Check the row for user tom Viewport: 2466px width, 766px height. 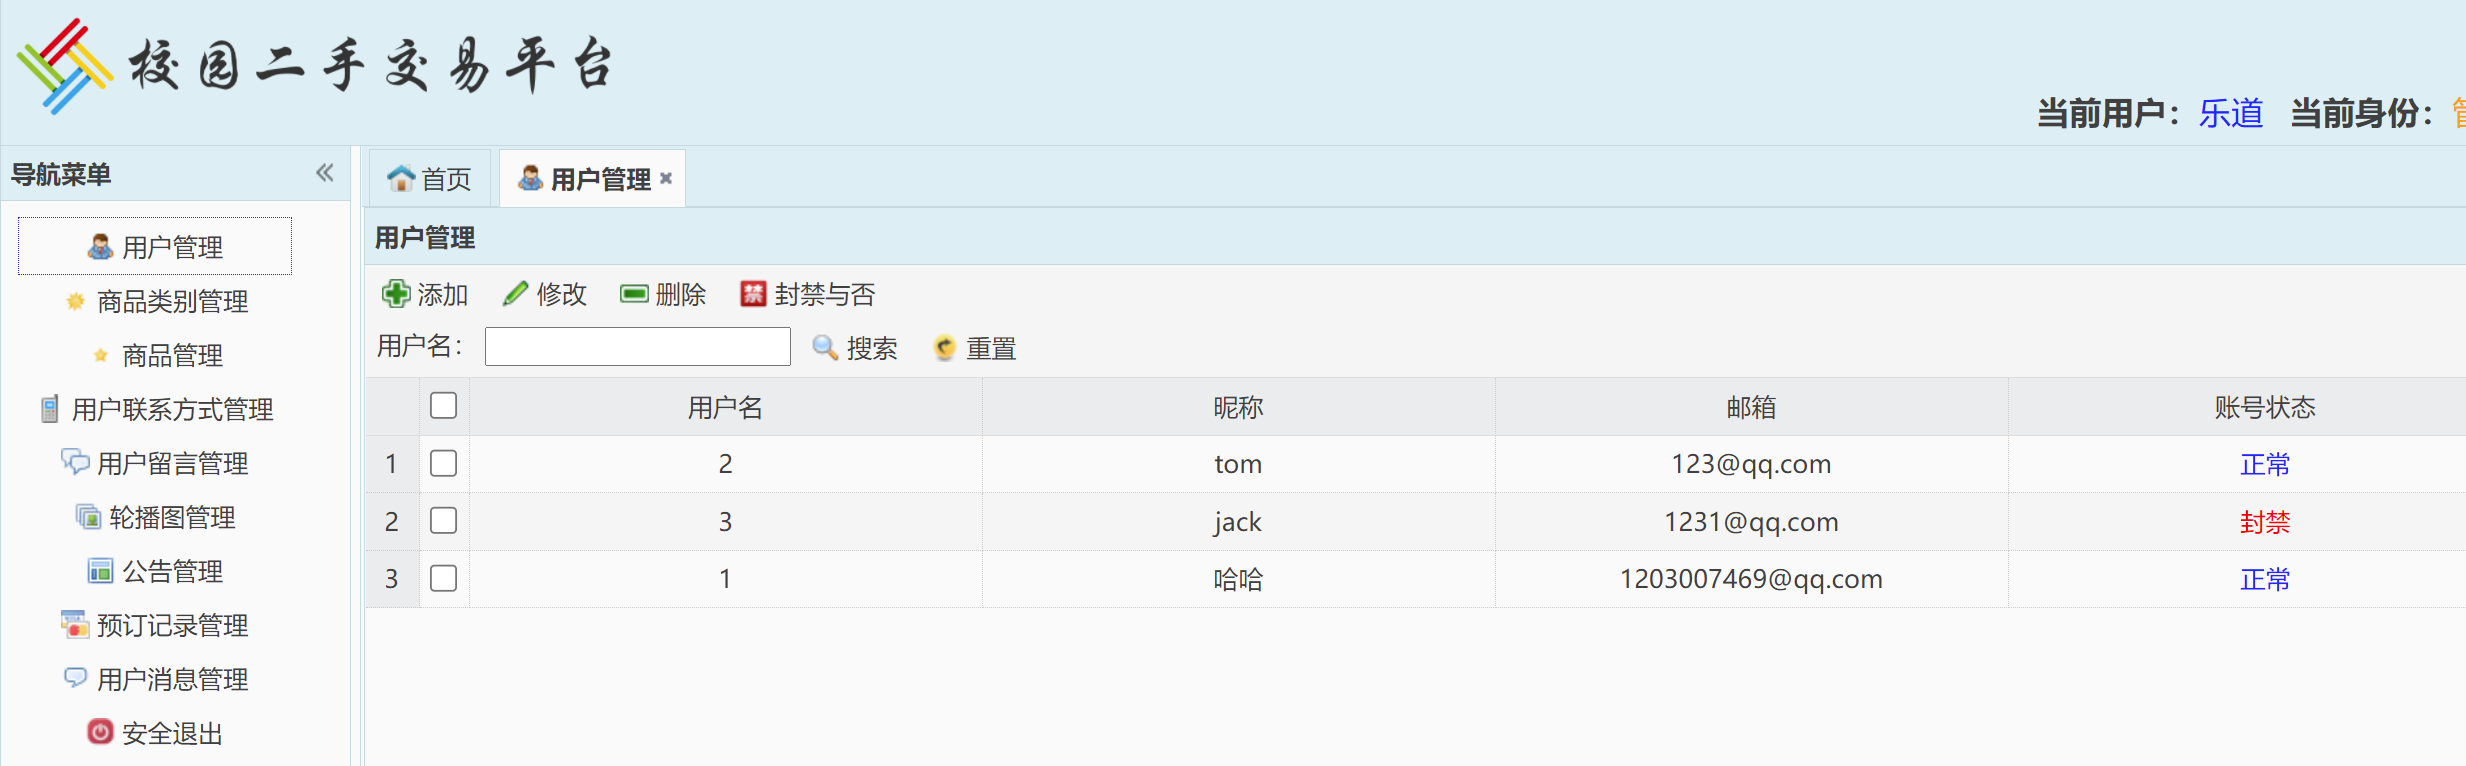[443, 463]
